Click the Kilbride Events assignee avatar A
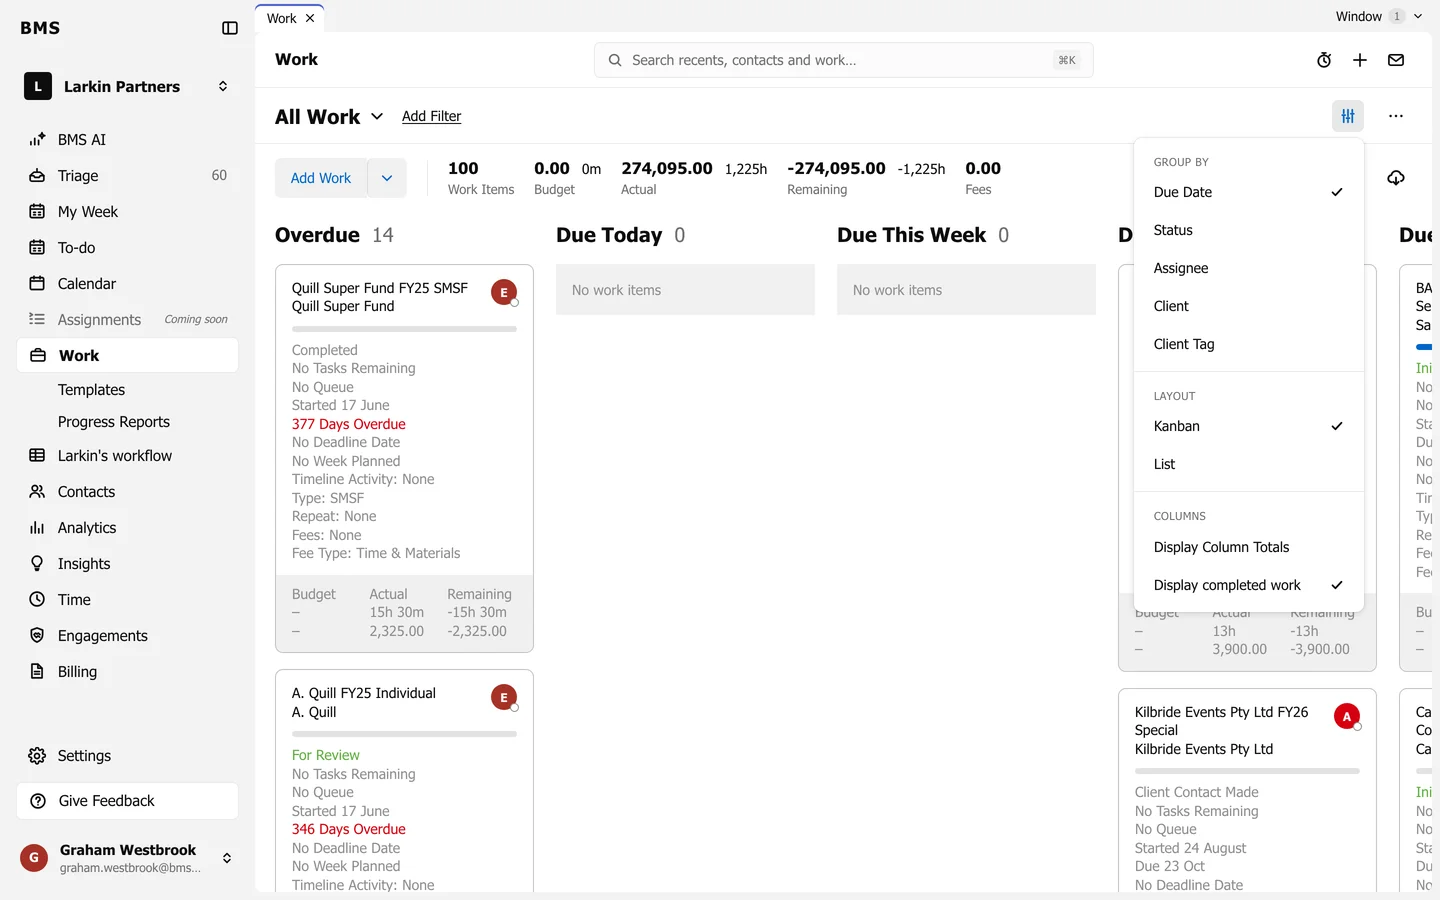Image resolution: width=1440 pixels, height=900 pixels. tap(1347, 717)
